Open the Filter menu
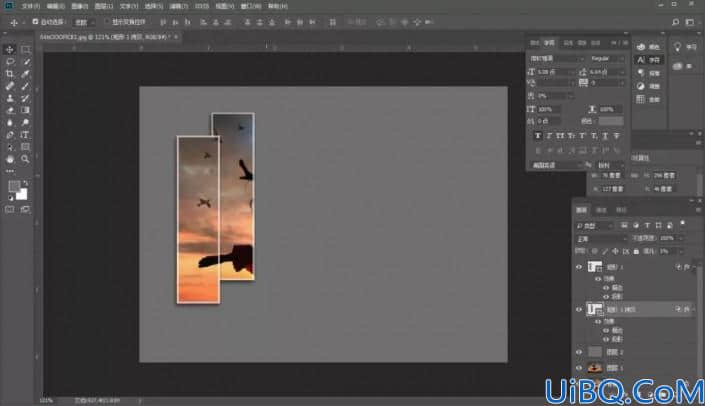 178,6
